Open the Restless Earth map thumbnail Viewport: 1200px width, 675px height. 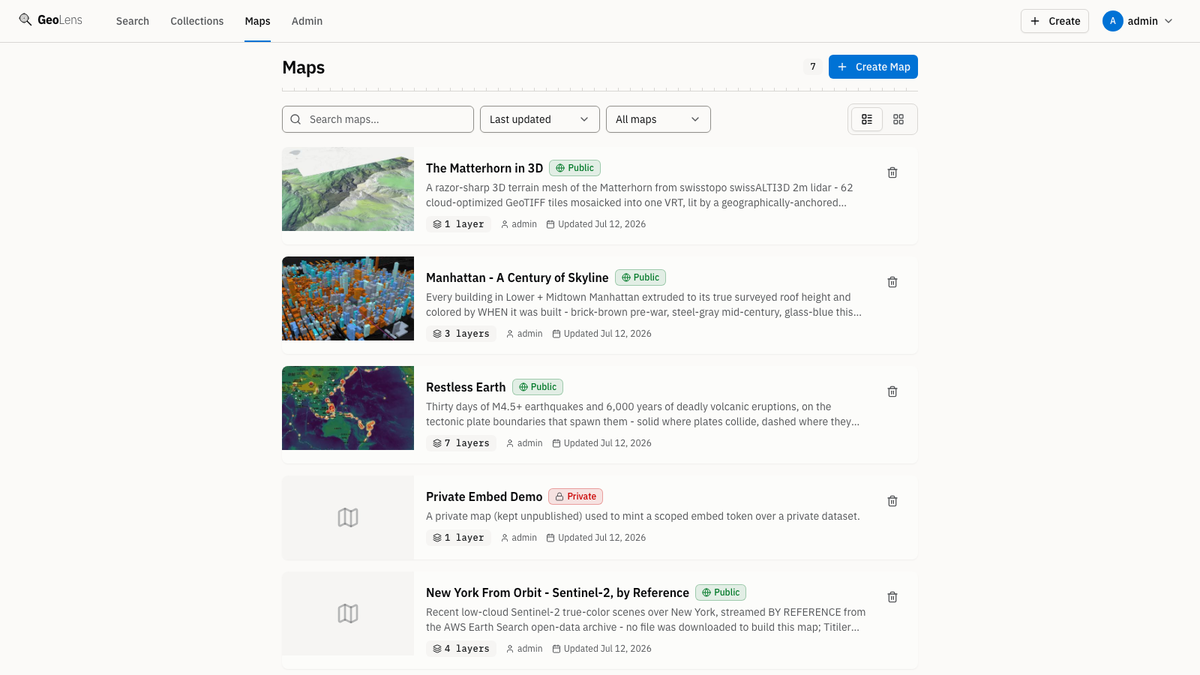[348, 407]
